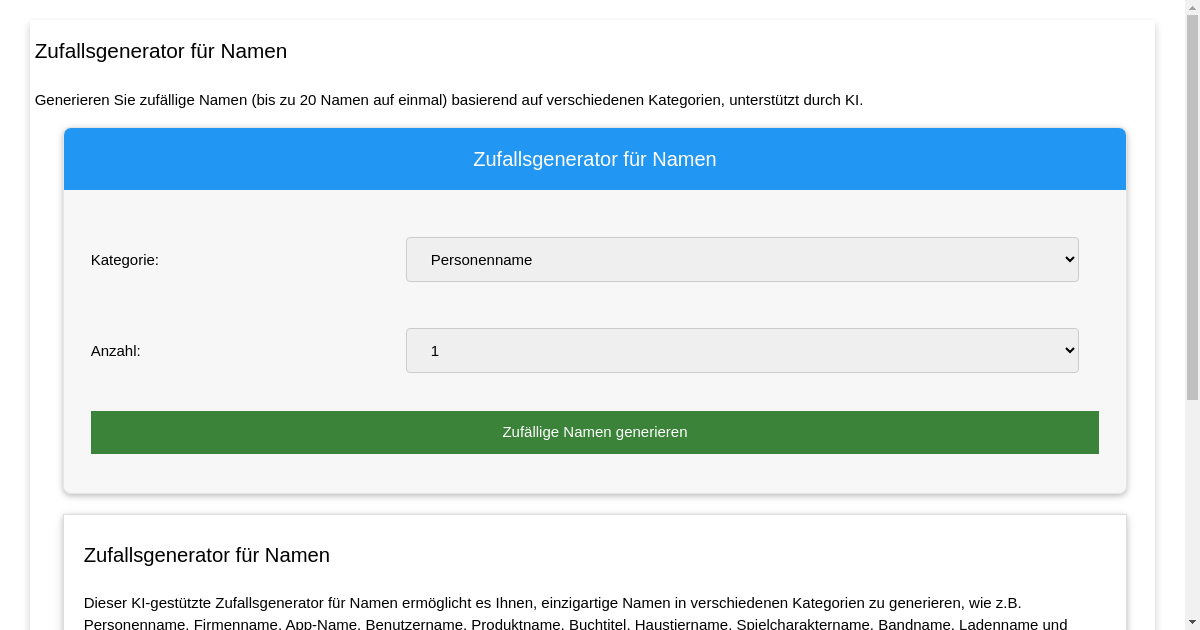Click the lower section heading Zufallsgenerator für Namen
The width and height of the screenshot is (1200, 630).
pyautogui.click(x=207, y=555)
